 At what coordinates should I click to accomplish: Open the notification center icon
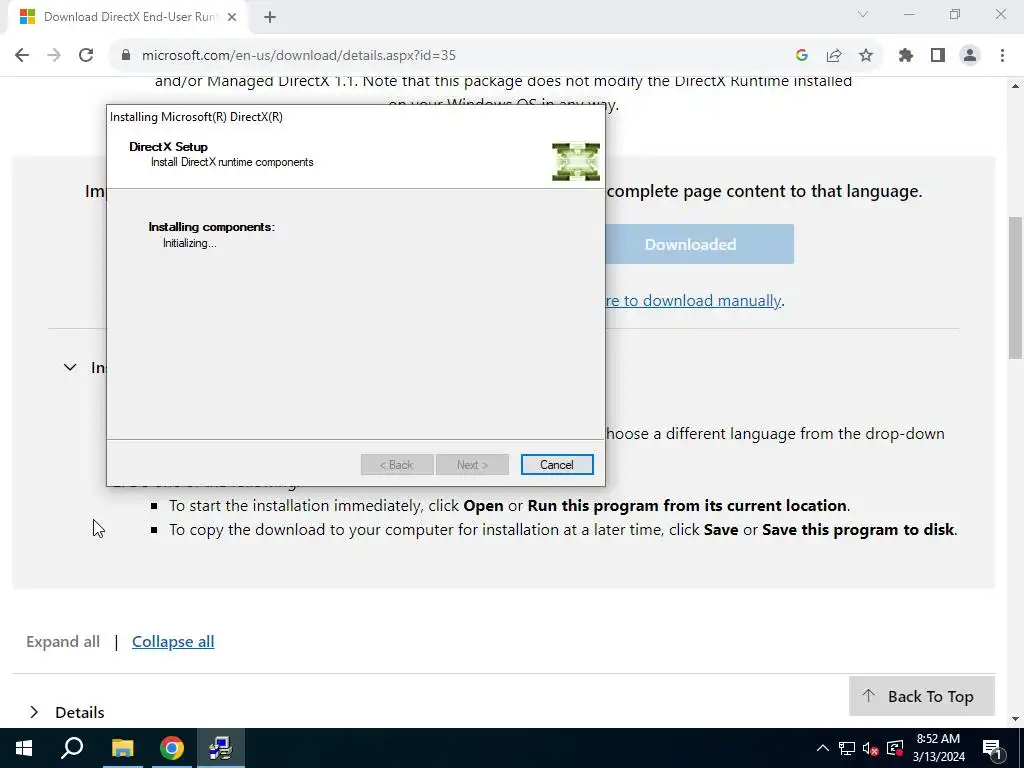tap(992, 748)
